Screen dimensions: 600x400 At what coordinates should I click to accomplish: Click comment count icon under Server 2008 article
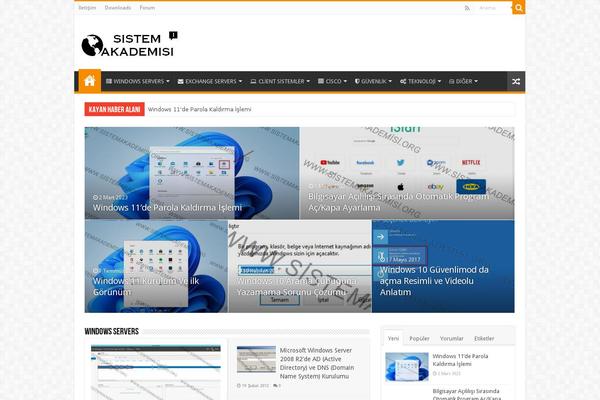[277, 385]
